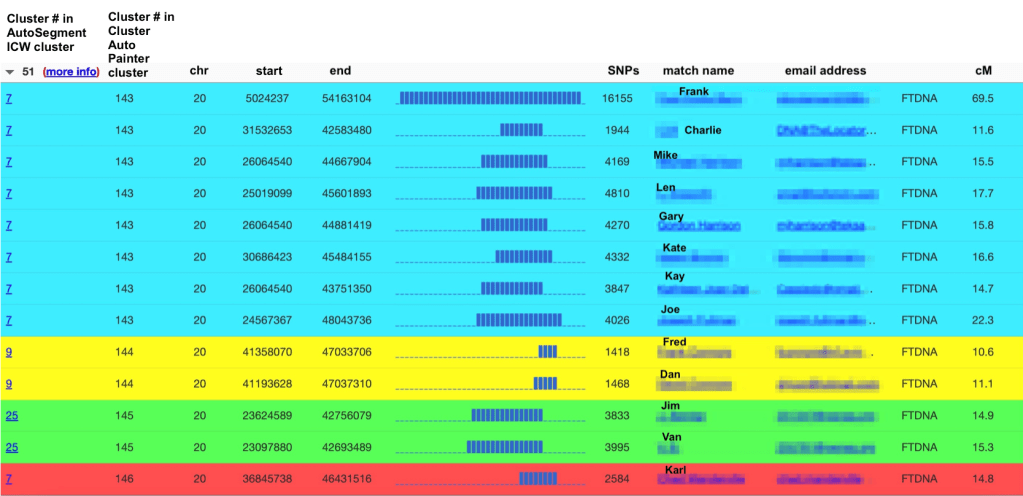Sort by the SNPs column header
The height and width of the screenshot is (496, 1023).
click(623, 71)
